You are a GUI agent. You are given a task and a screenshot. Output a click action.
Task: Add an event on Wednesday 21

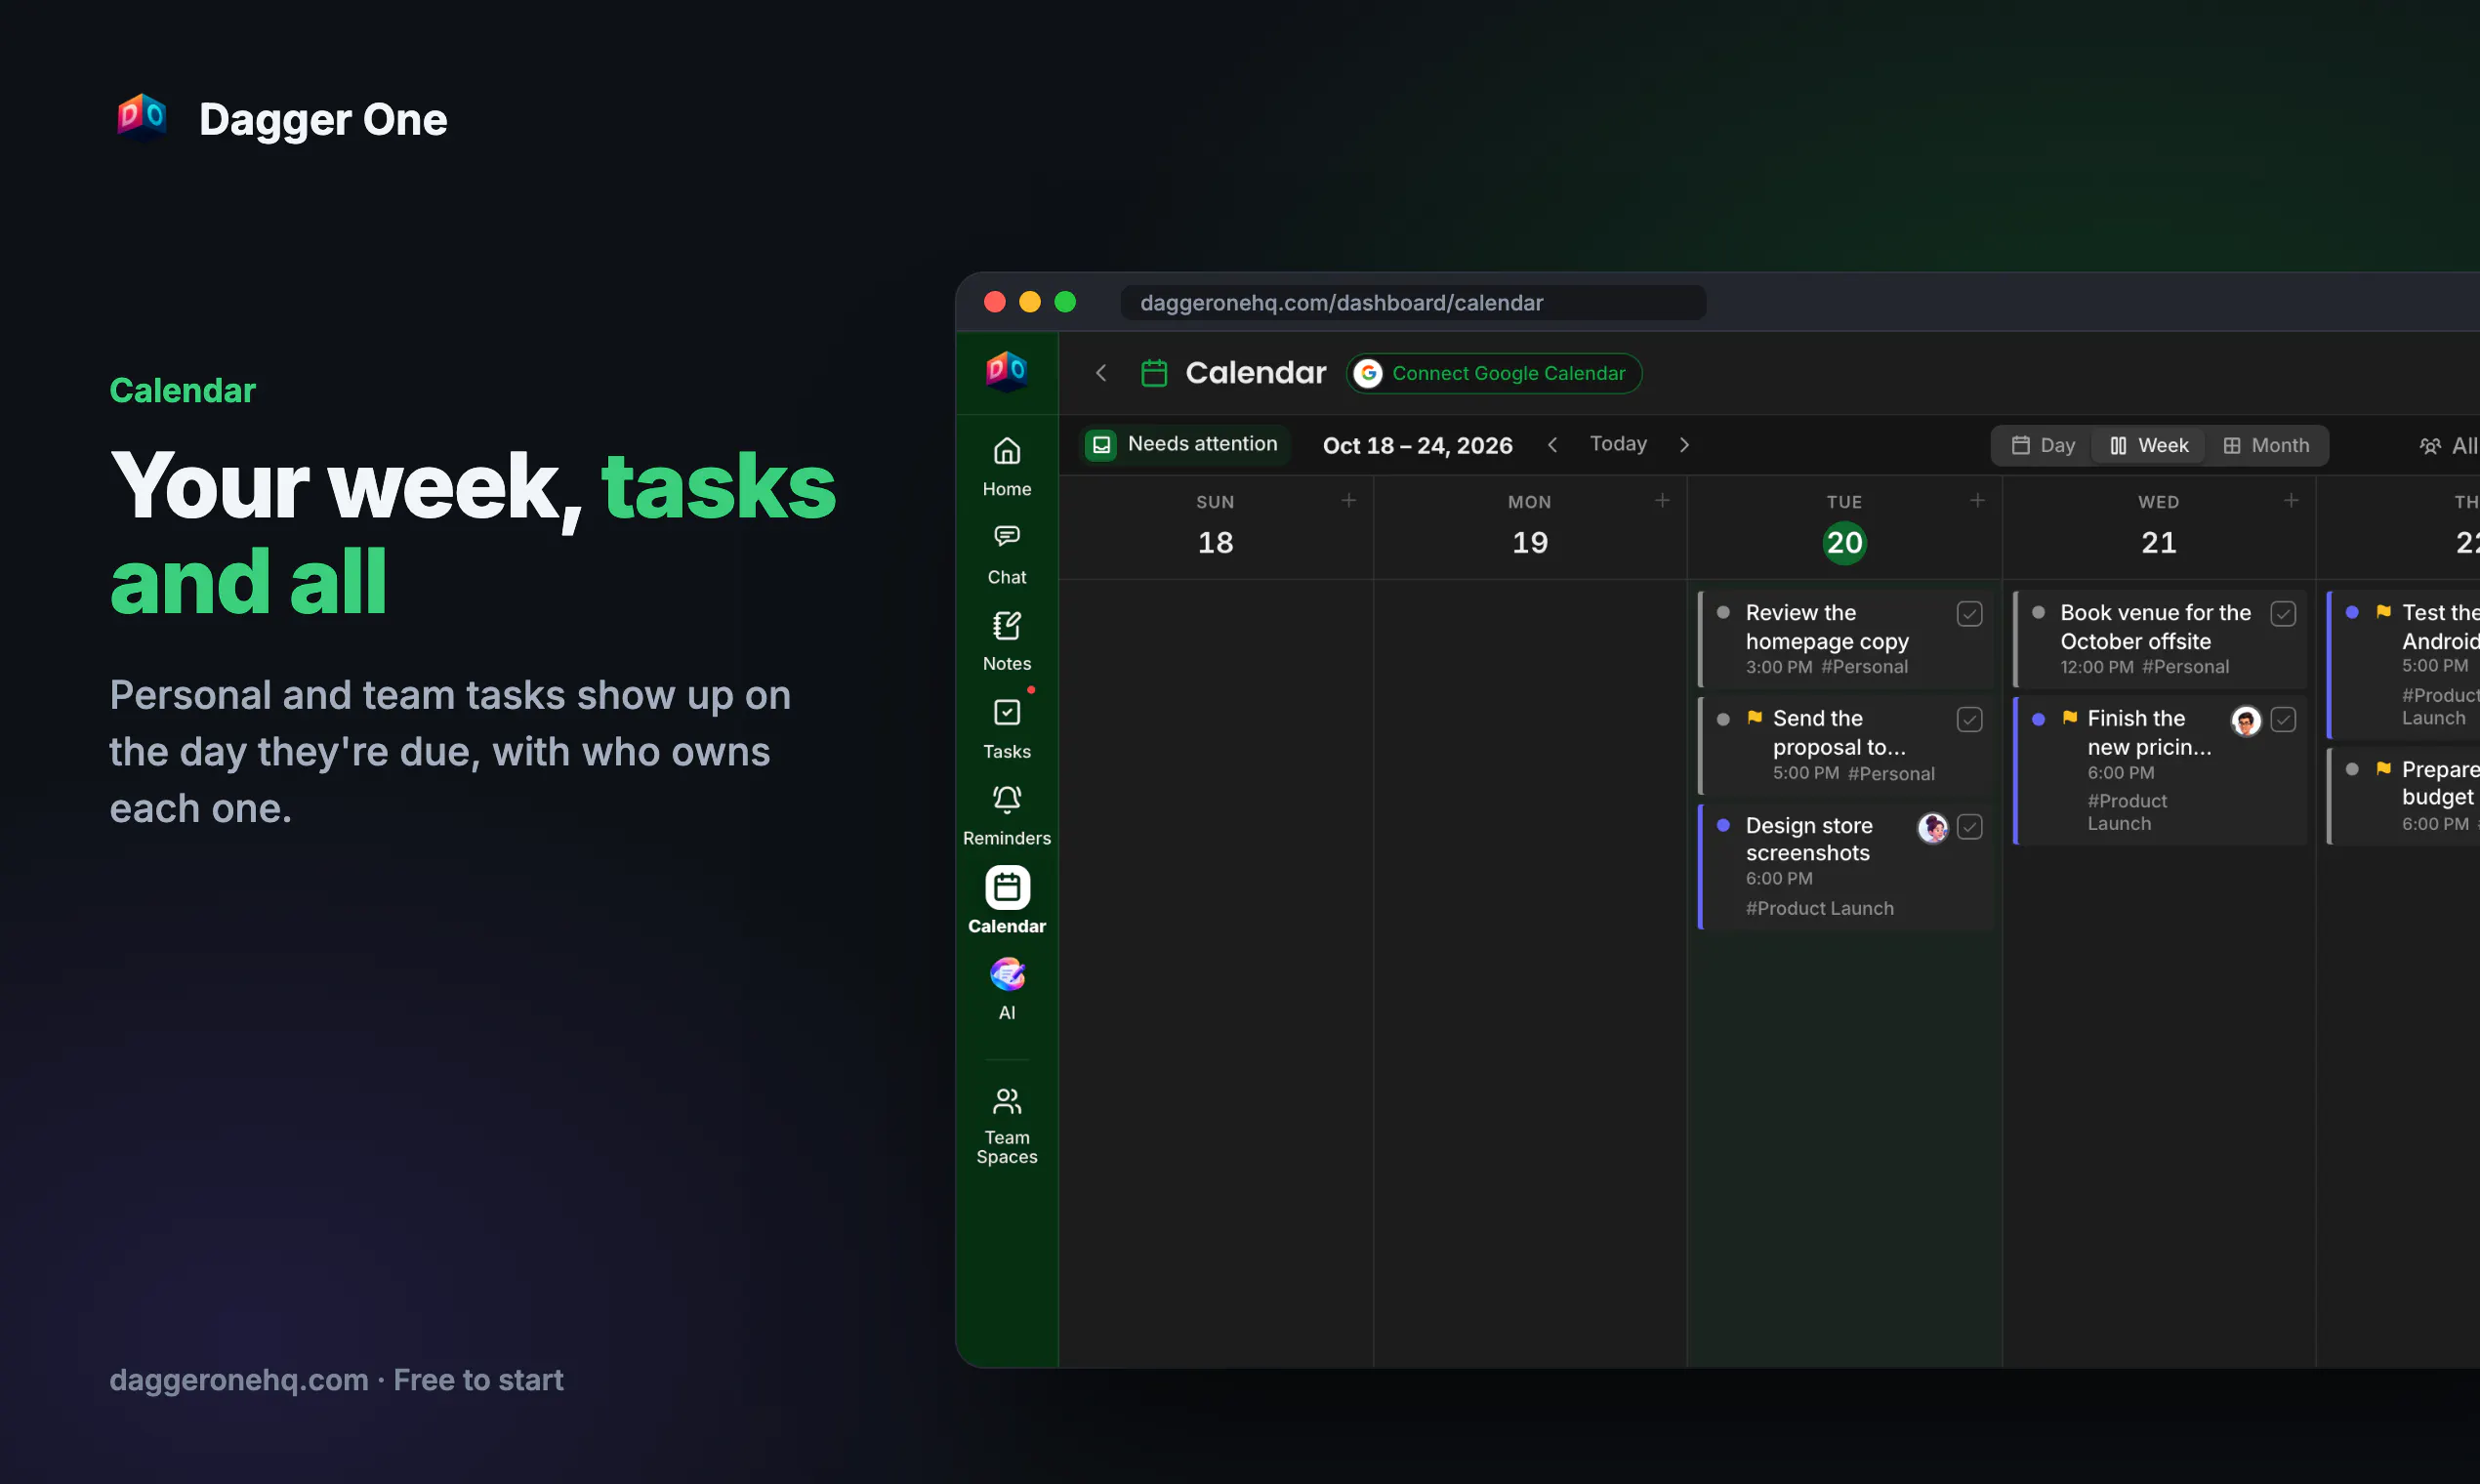(2291, 500)
